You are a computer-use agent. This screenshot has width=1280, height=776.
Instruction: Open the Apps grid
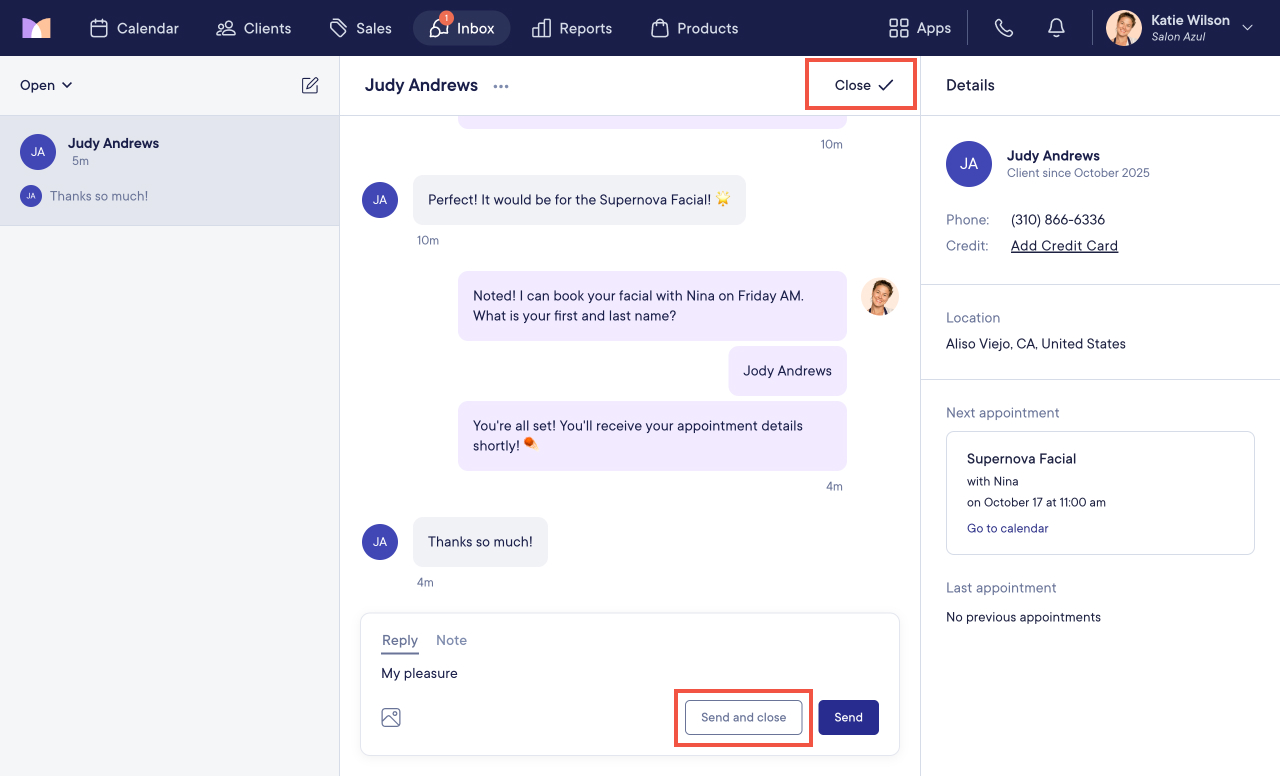[919, 28]
